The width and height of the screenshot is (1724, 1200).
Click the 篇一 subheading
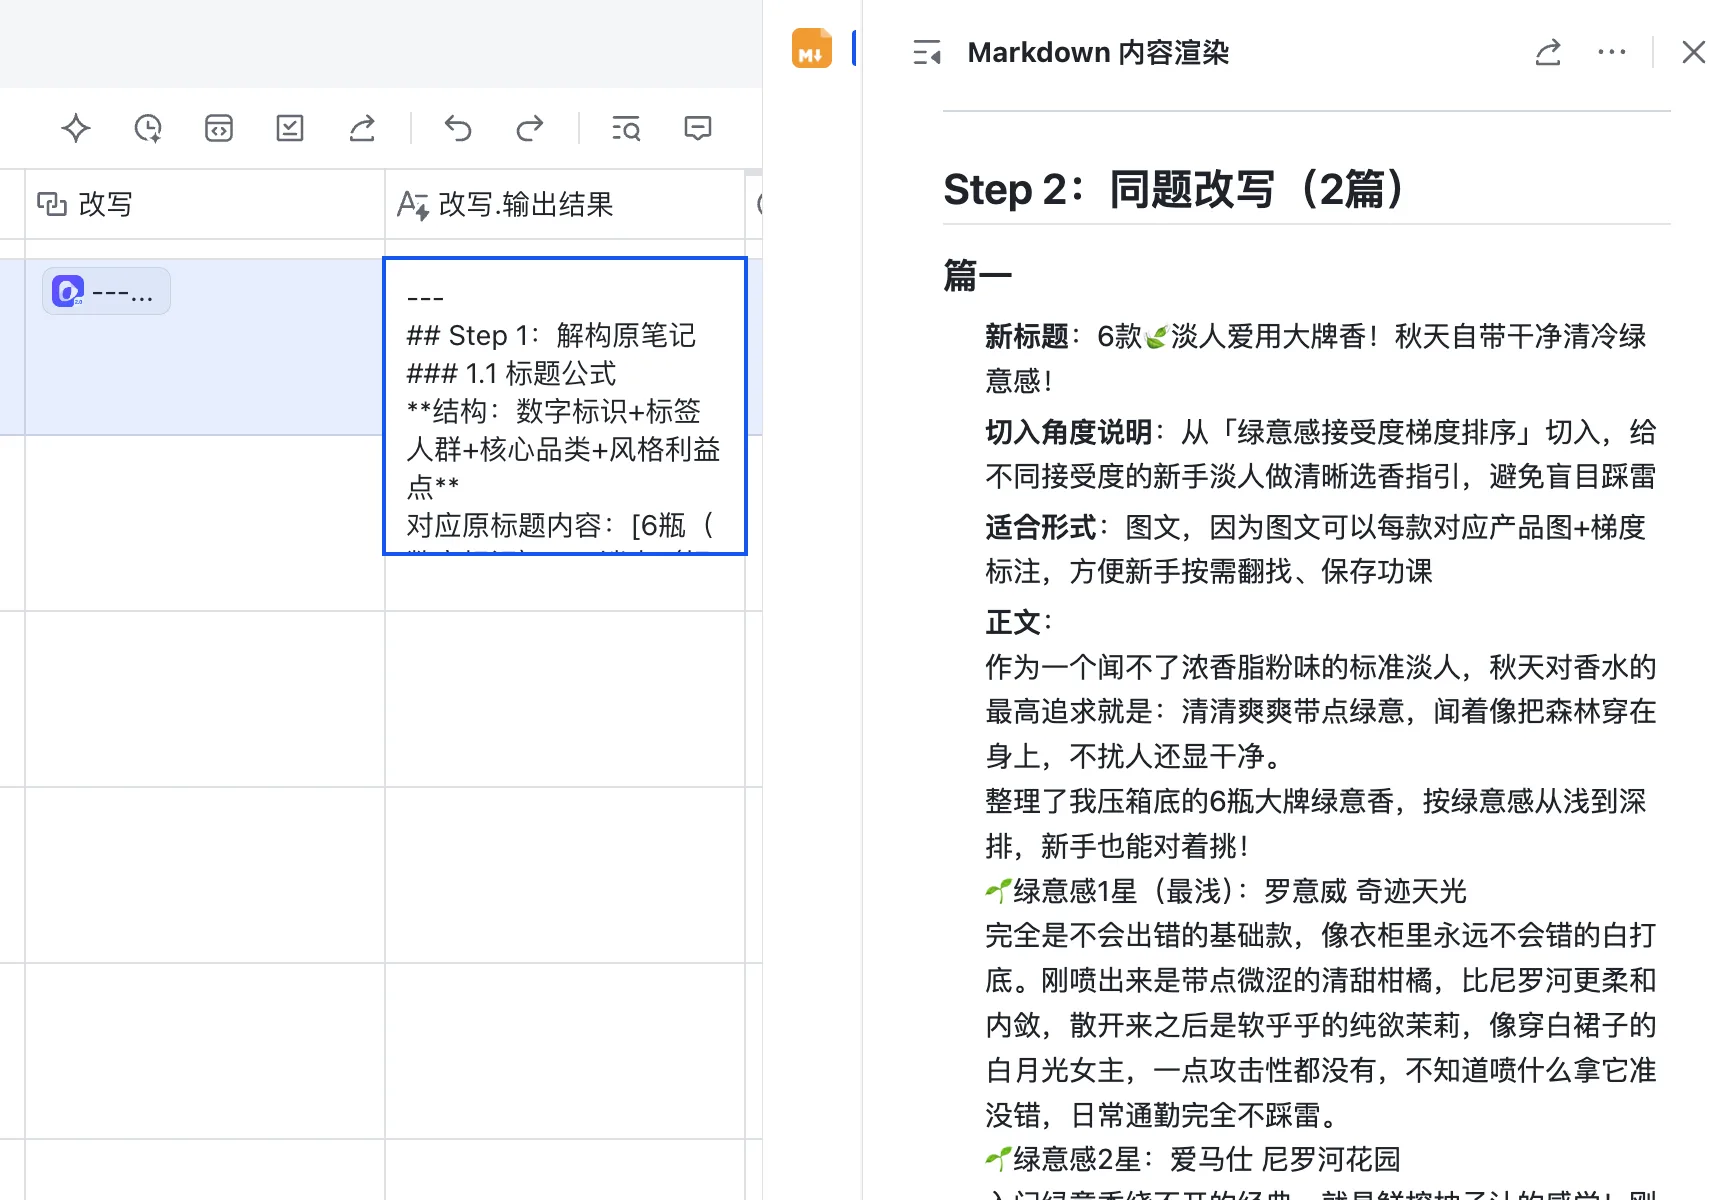click(x=977, y=274)
